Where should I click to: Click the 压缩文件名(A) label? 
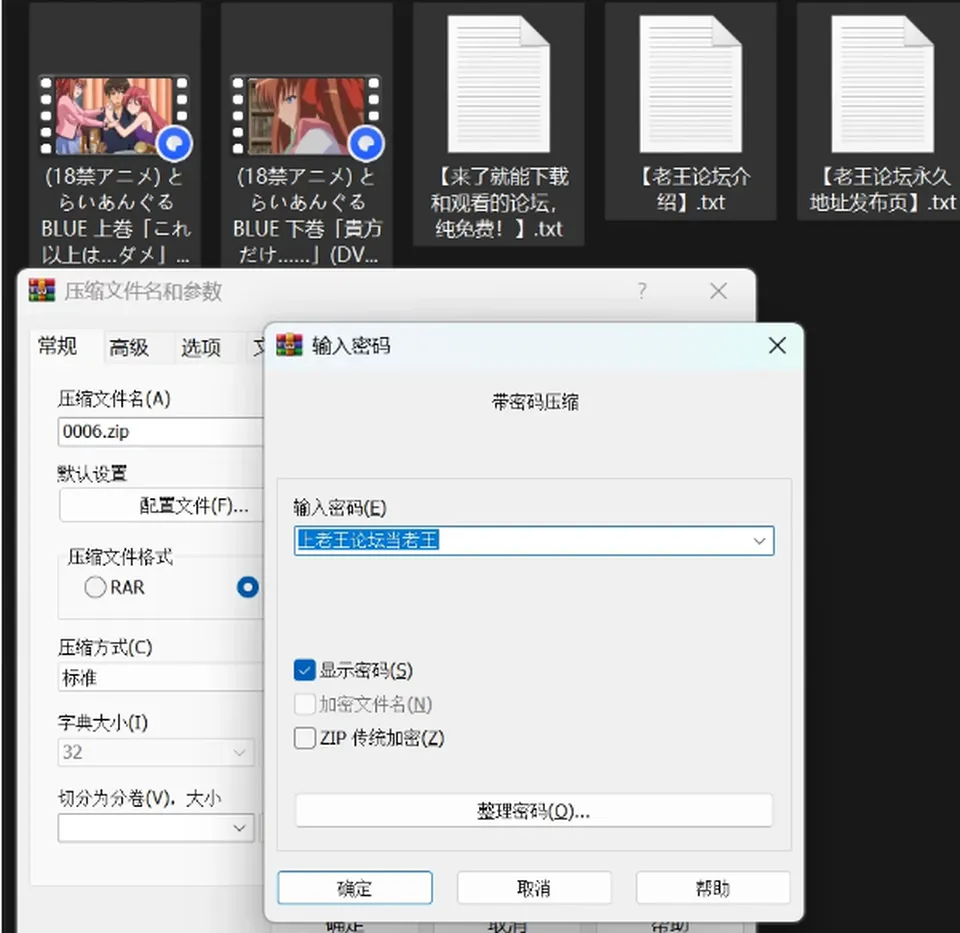pos(114,399)
